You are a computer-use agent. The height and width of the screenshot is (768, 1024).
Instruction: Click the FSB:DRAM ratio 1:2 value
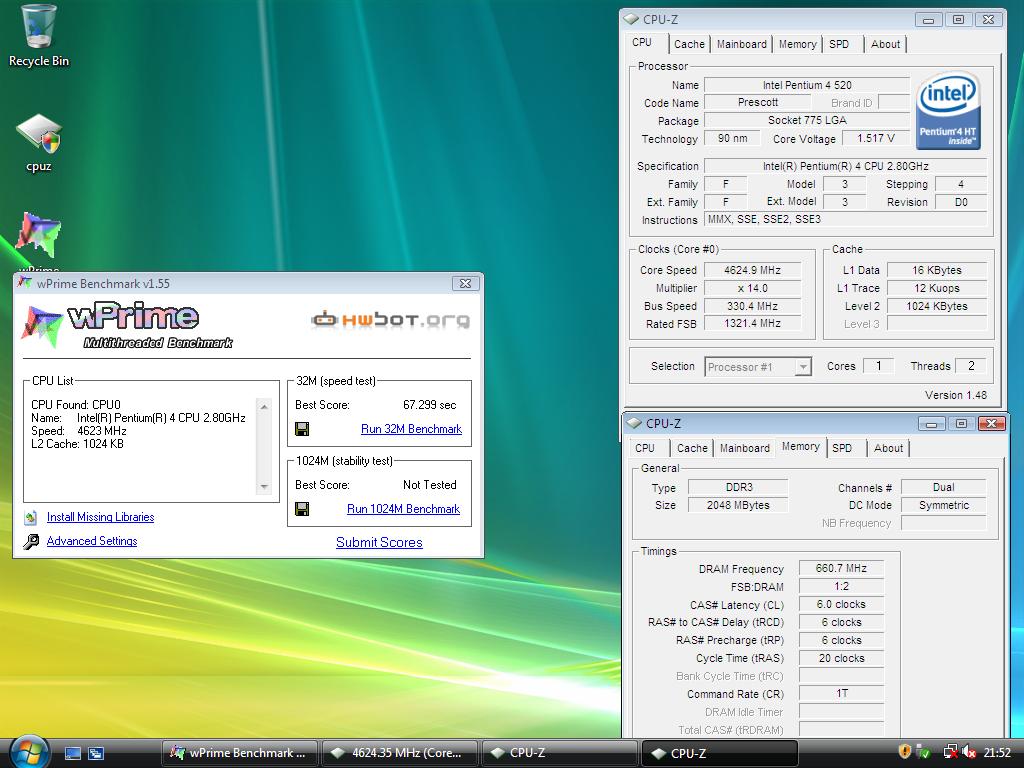click(841, 586)
